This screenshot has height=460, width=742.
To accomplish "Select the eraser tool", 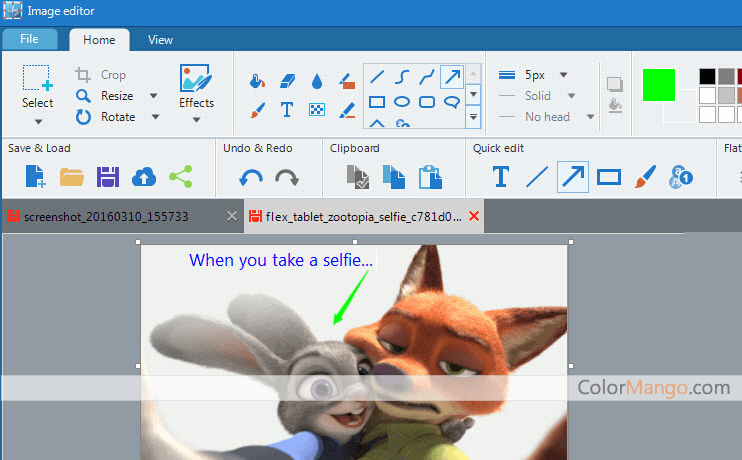I will [287, 81].
